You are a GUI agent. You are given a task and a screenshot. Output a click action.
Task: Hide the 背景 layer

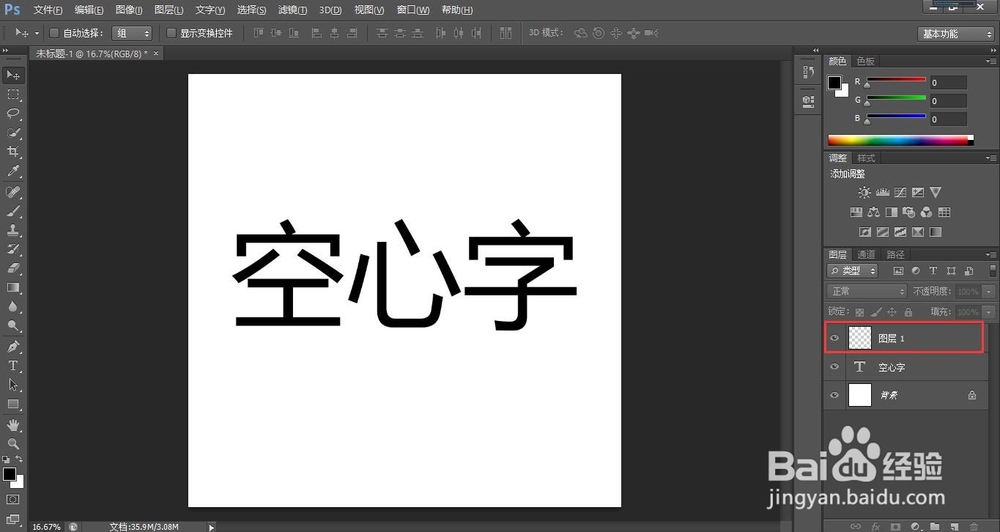coord(834,395)
